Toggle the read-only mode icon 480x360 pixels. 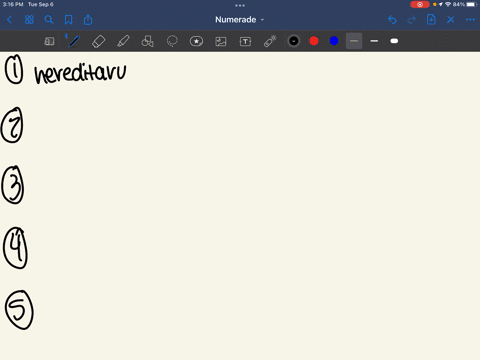coord(49,41)
